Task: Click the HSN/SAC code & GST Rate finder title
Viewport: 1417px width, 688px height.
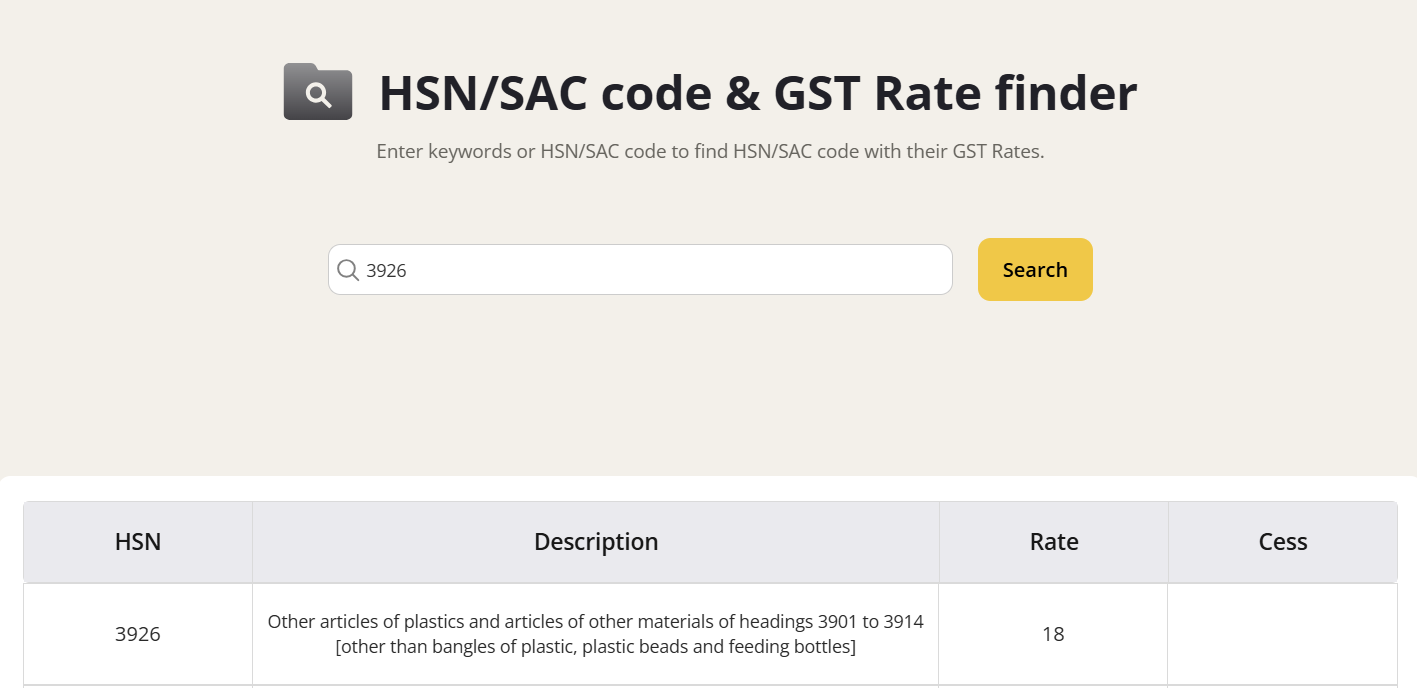Action: click(x=757, y=93)
